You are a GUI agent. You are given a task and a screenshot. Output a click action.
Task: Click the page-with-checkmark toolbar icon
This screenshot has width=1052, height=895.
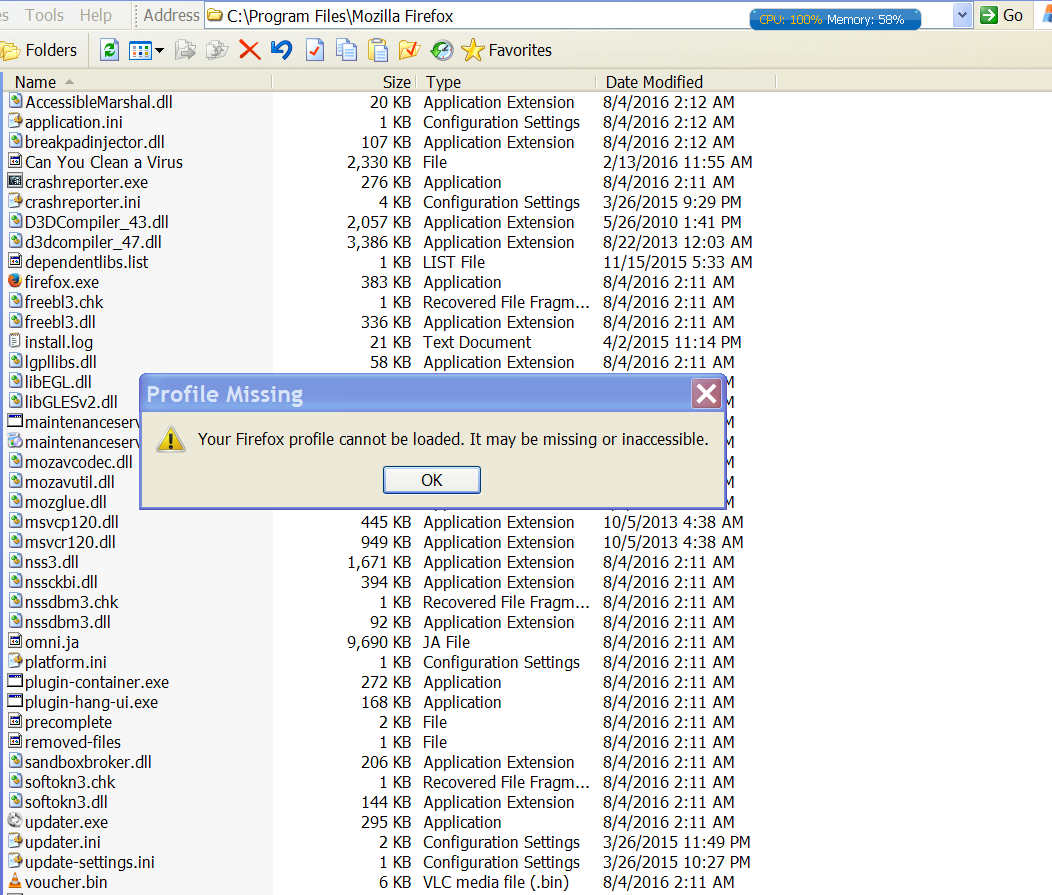tap(315, 50)
